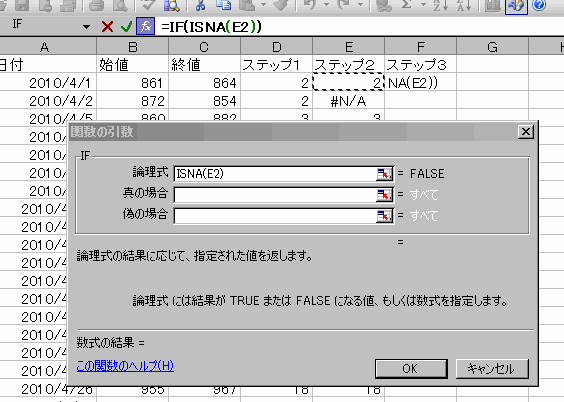The image size is (564, 402).
Task: Click the キャンセル button
Action: 492,369
